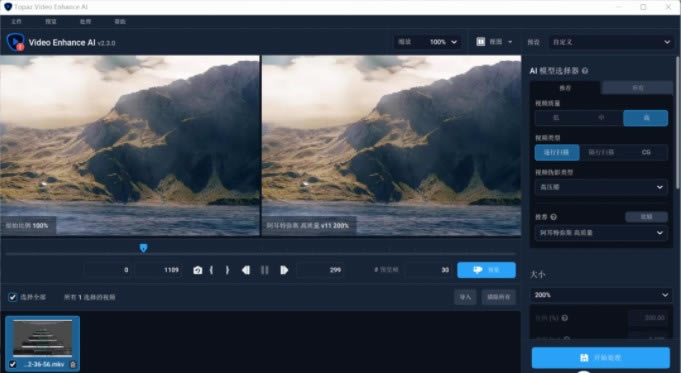Pause the video playback
Screen dimensions: 681x373
coord(264,270)
